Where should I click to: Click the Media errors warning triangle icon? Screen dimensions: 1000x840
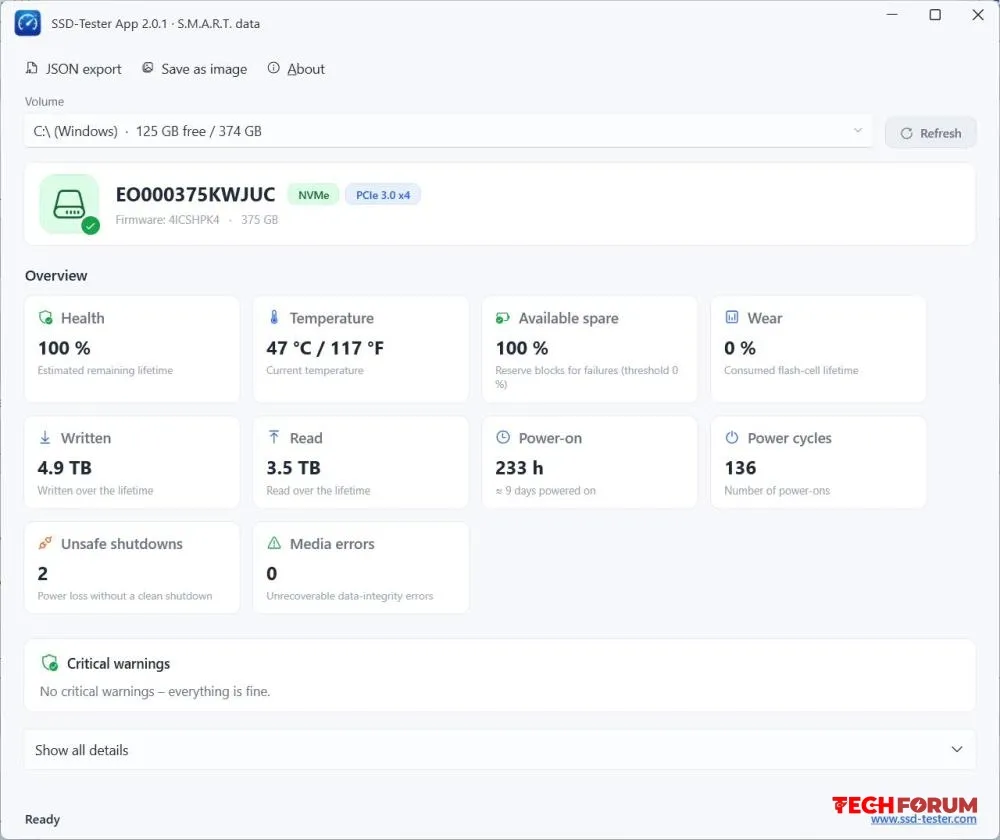tap(274, 543)
